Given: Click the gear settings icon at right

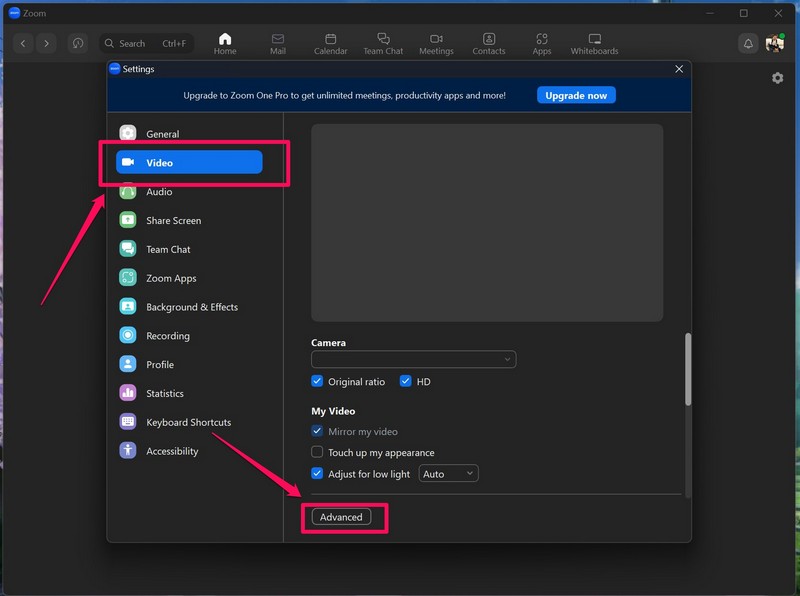Looking at the screenshot, I should click(x=777, y=78).
